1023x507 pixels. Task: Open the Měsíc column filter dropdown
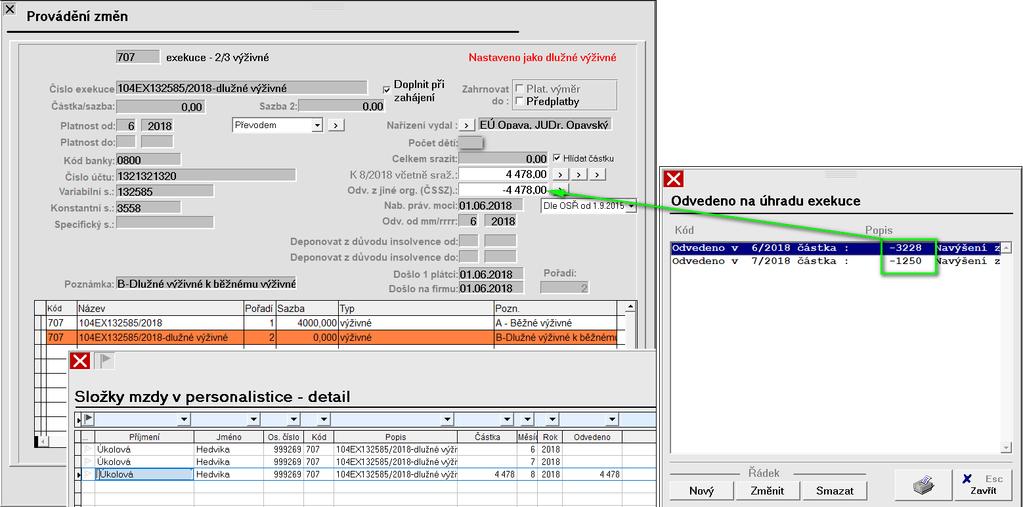(528, 419)
